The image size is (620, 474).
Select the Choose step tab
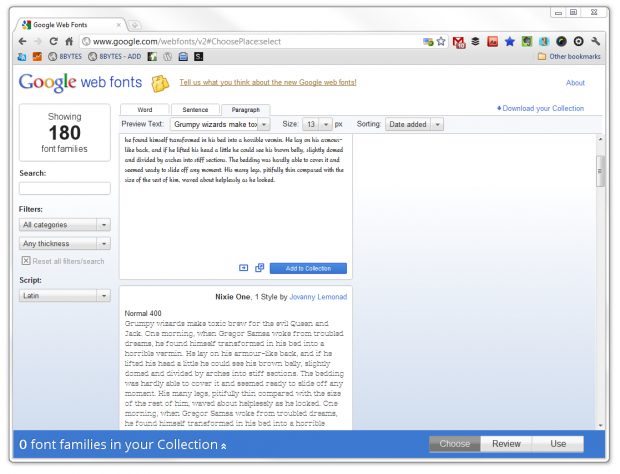[x=455, y=444]
